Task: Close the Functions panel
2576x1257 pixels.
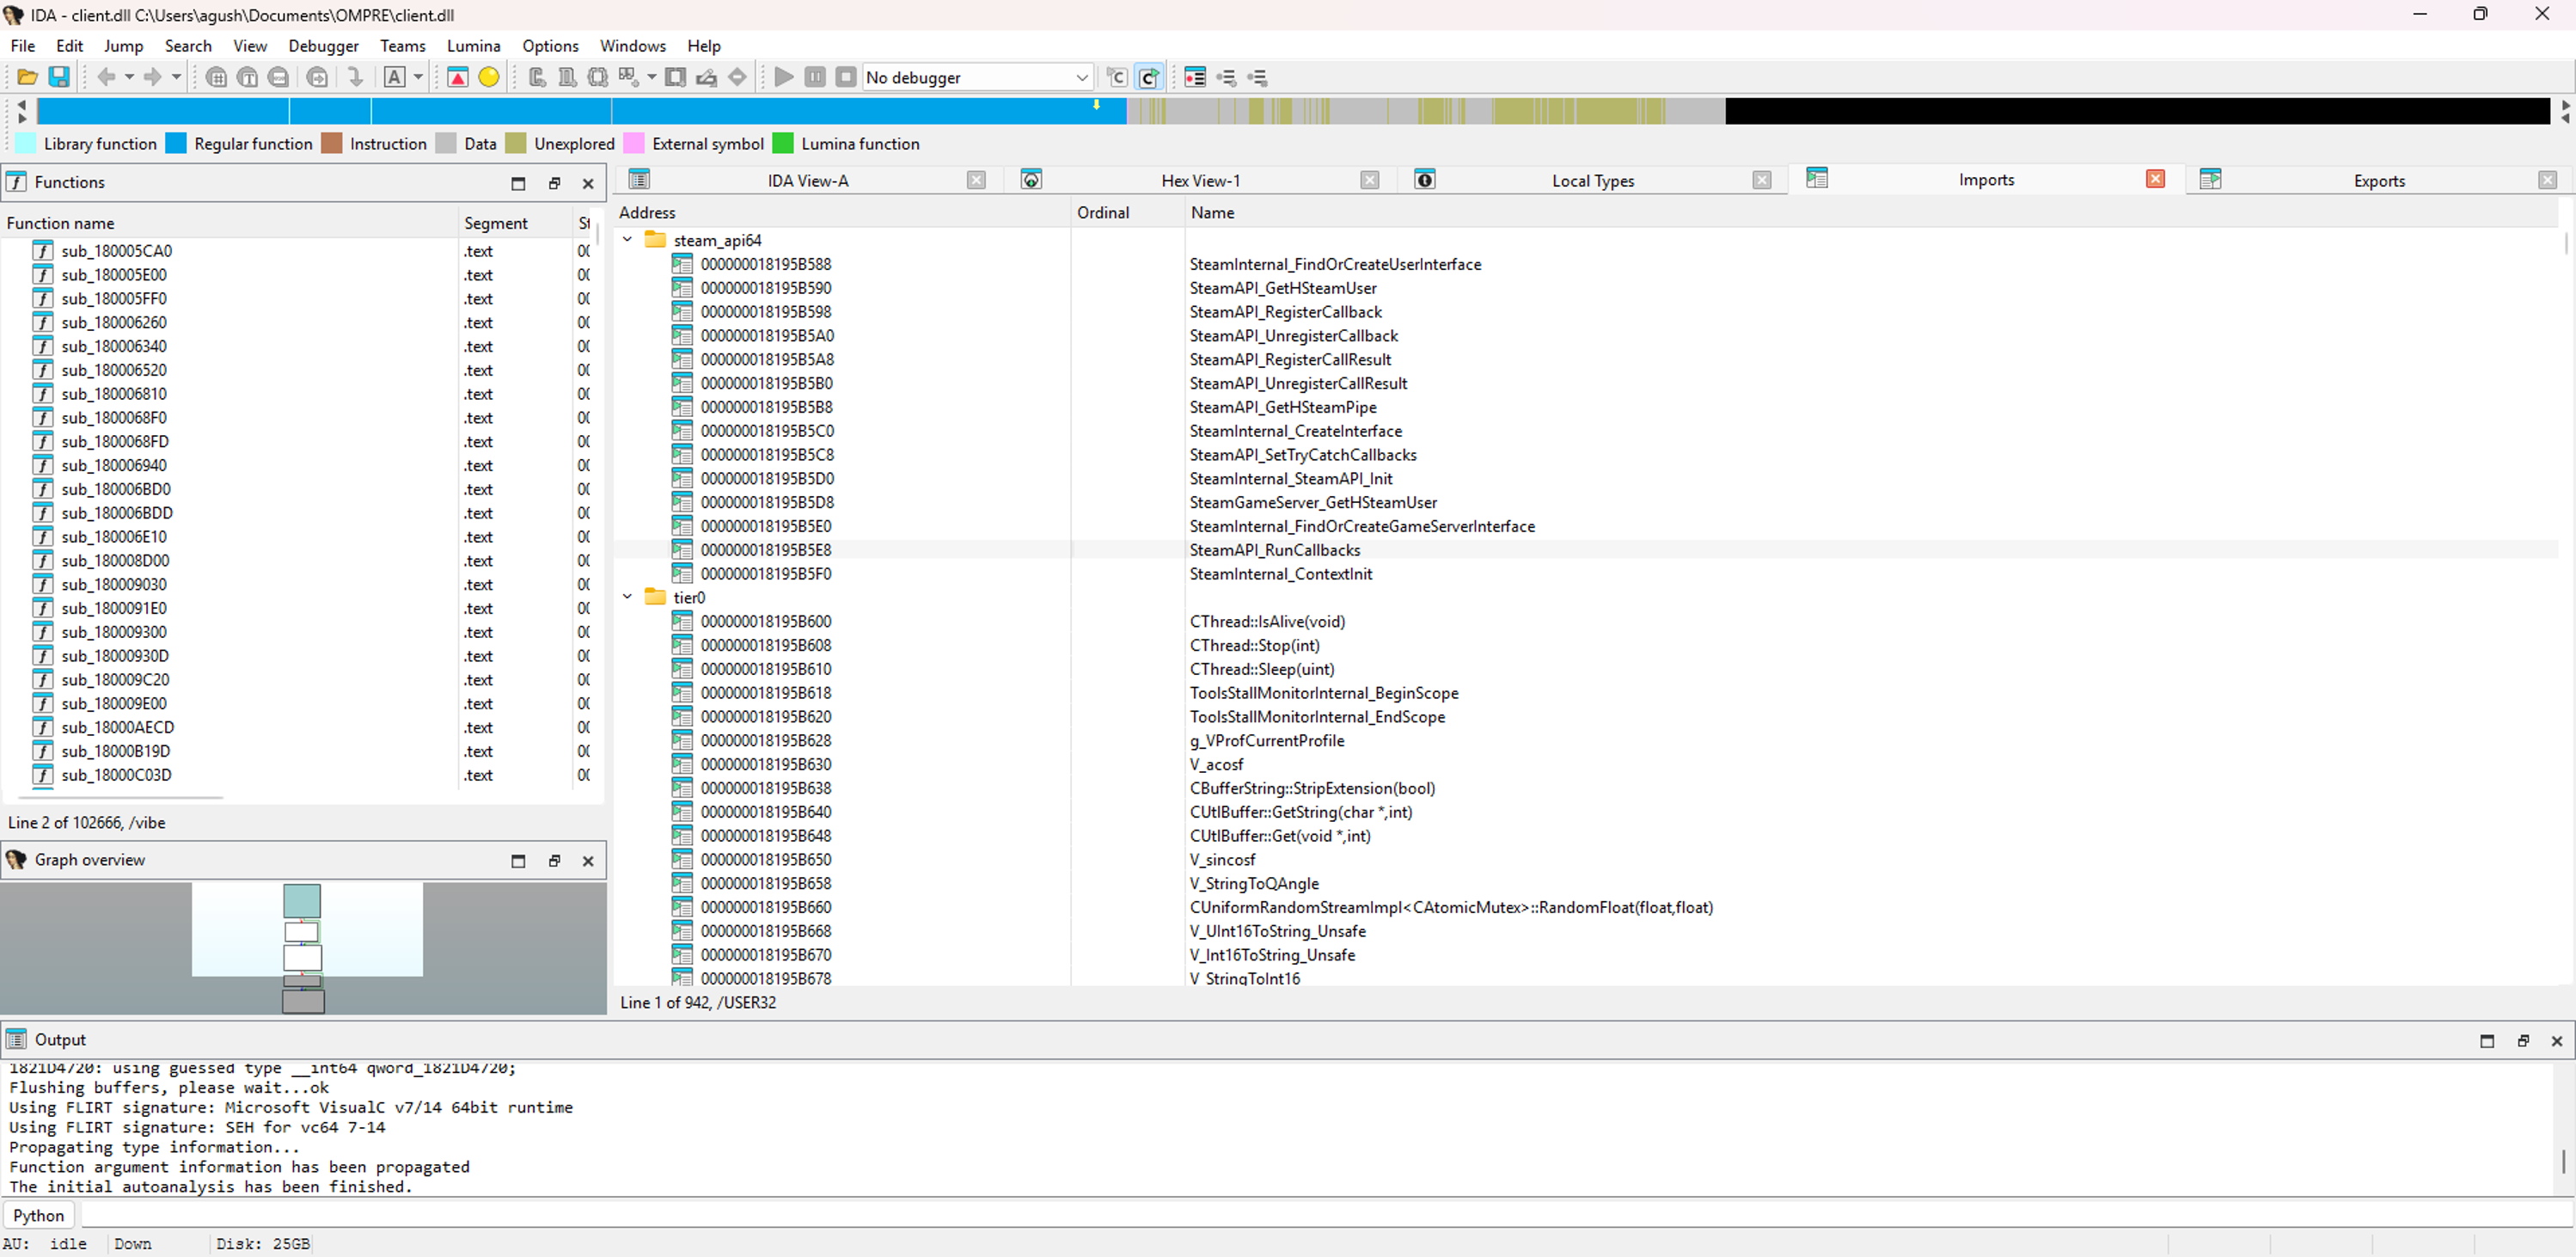Action: point(588,183)
